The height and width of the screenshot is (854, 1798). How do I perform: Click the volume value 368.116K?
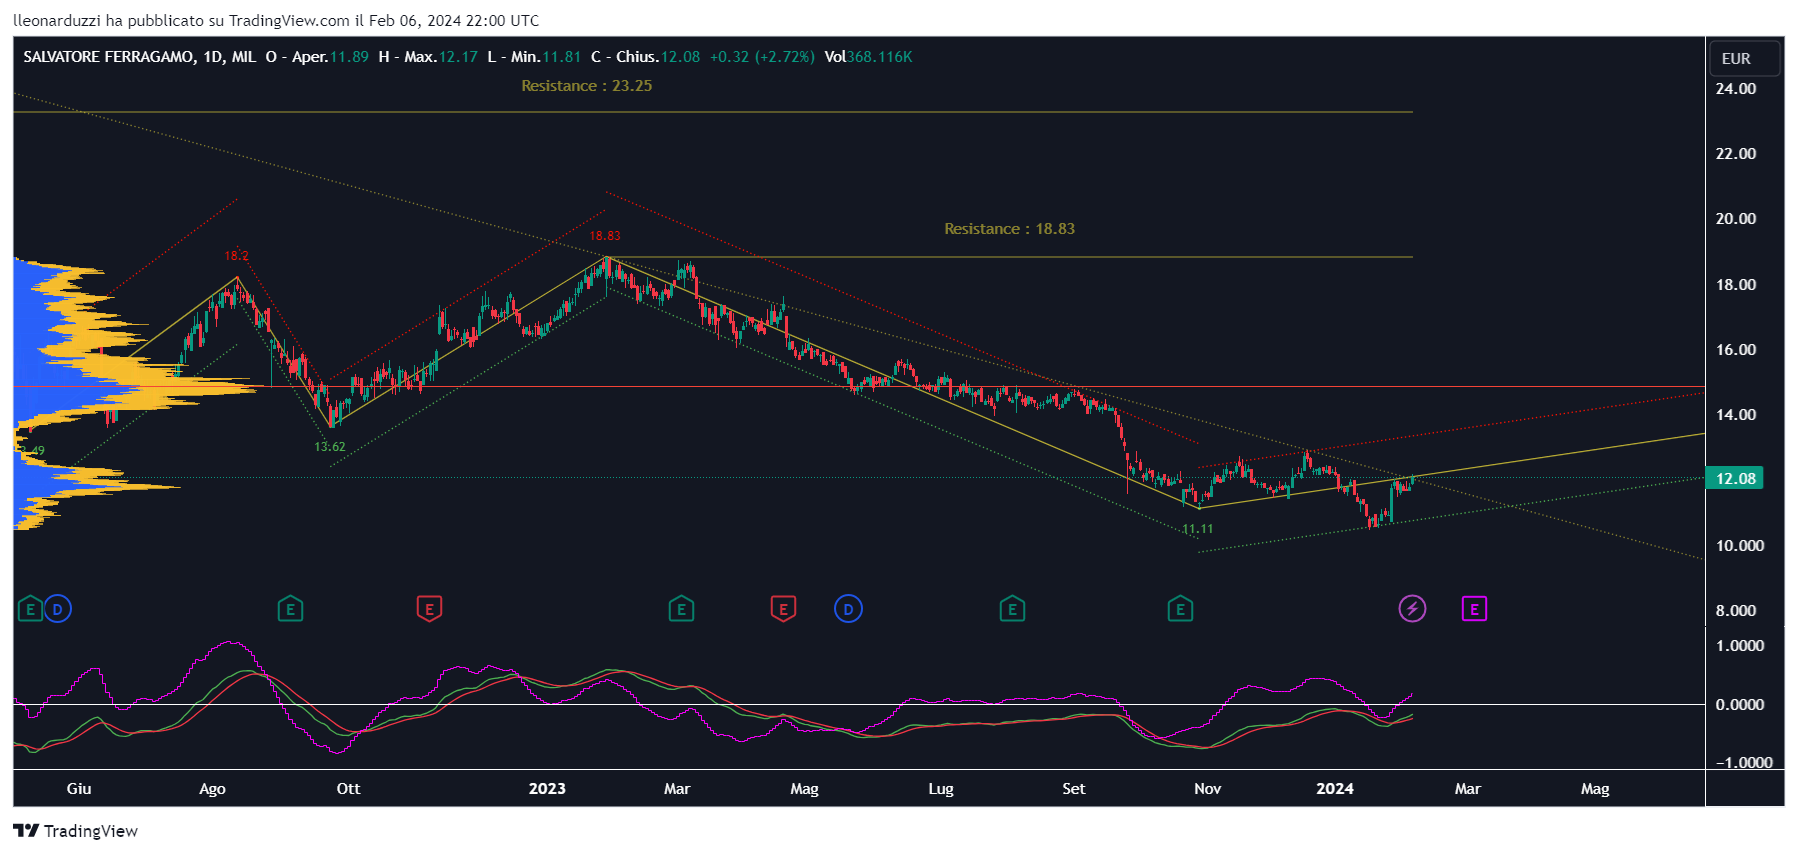[880, 57]
